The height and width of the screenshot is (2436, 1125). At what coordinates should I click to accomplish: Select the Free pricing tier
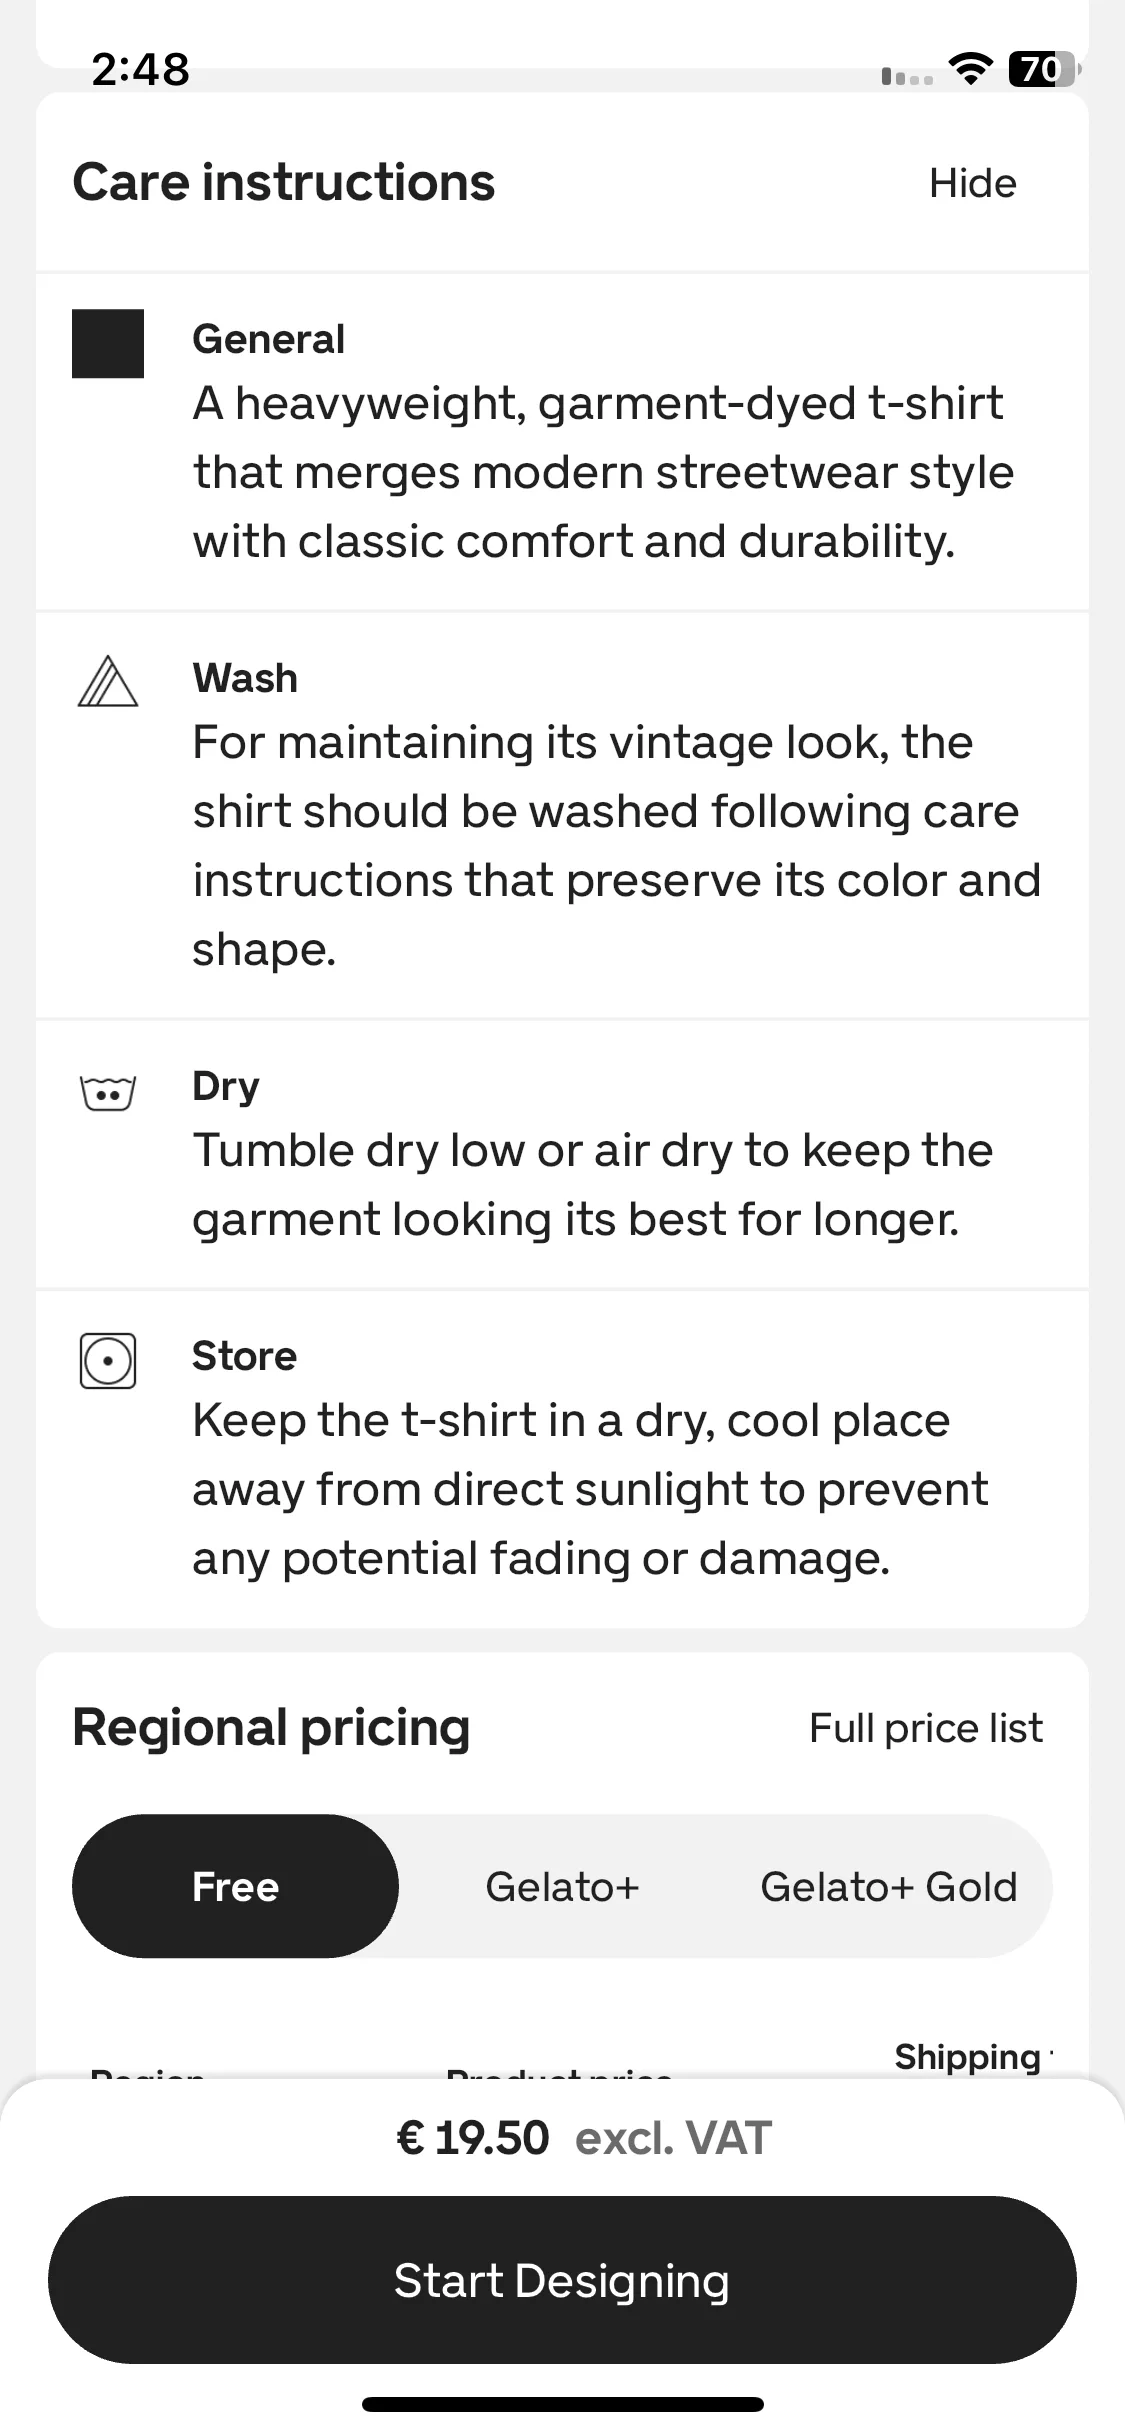coord(235,1886)
